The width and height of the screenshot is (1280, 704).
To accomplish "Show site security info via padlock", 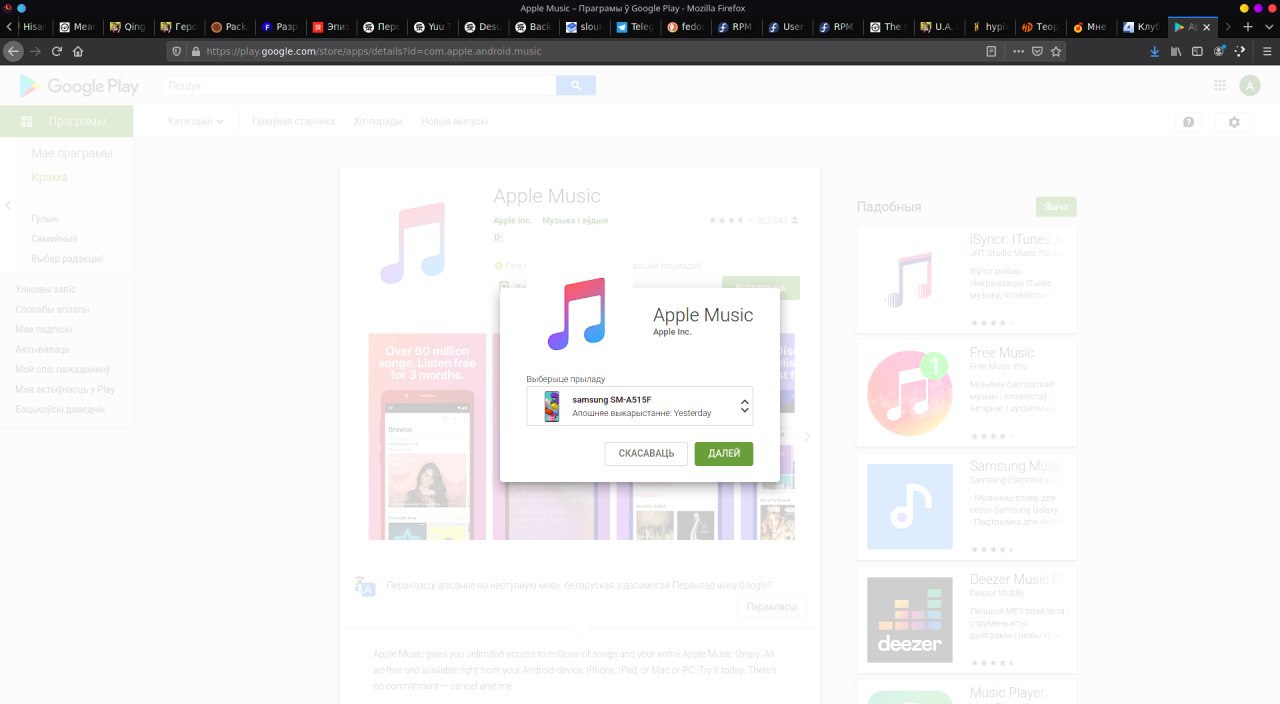I will (195, 51).
